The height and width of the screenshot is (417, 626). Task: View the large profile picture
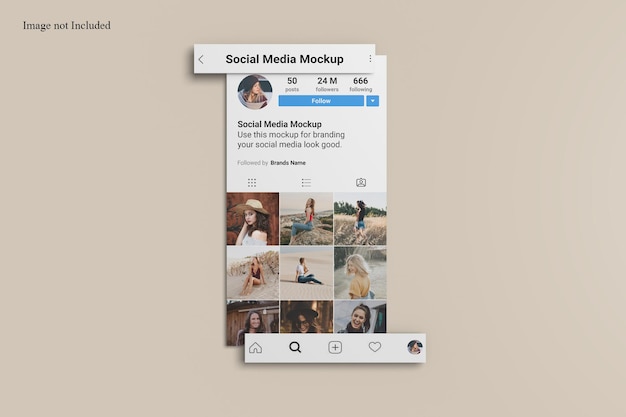pos(255,92)
